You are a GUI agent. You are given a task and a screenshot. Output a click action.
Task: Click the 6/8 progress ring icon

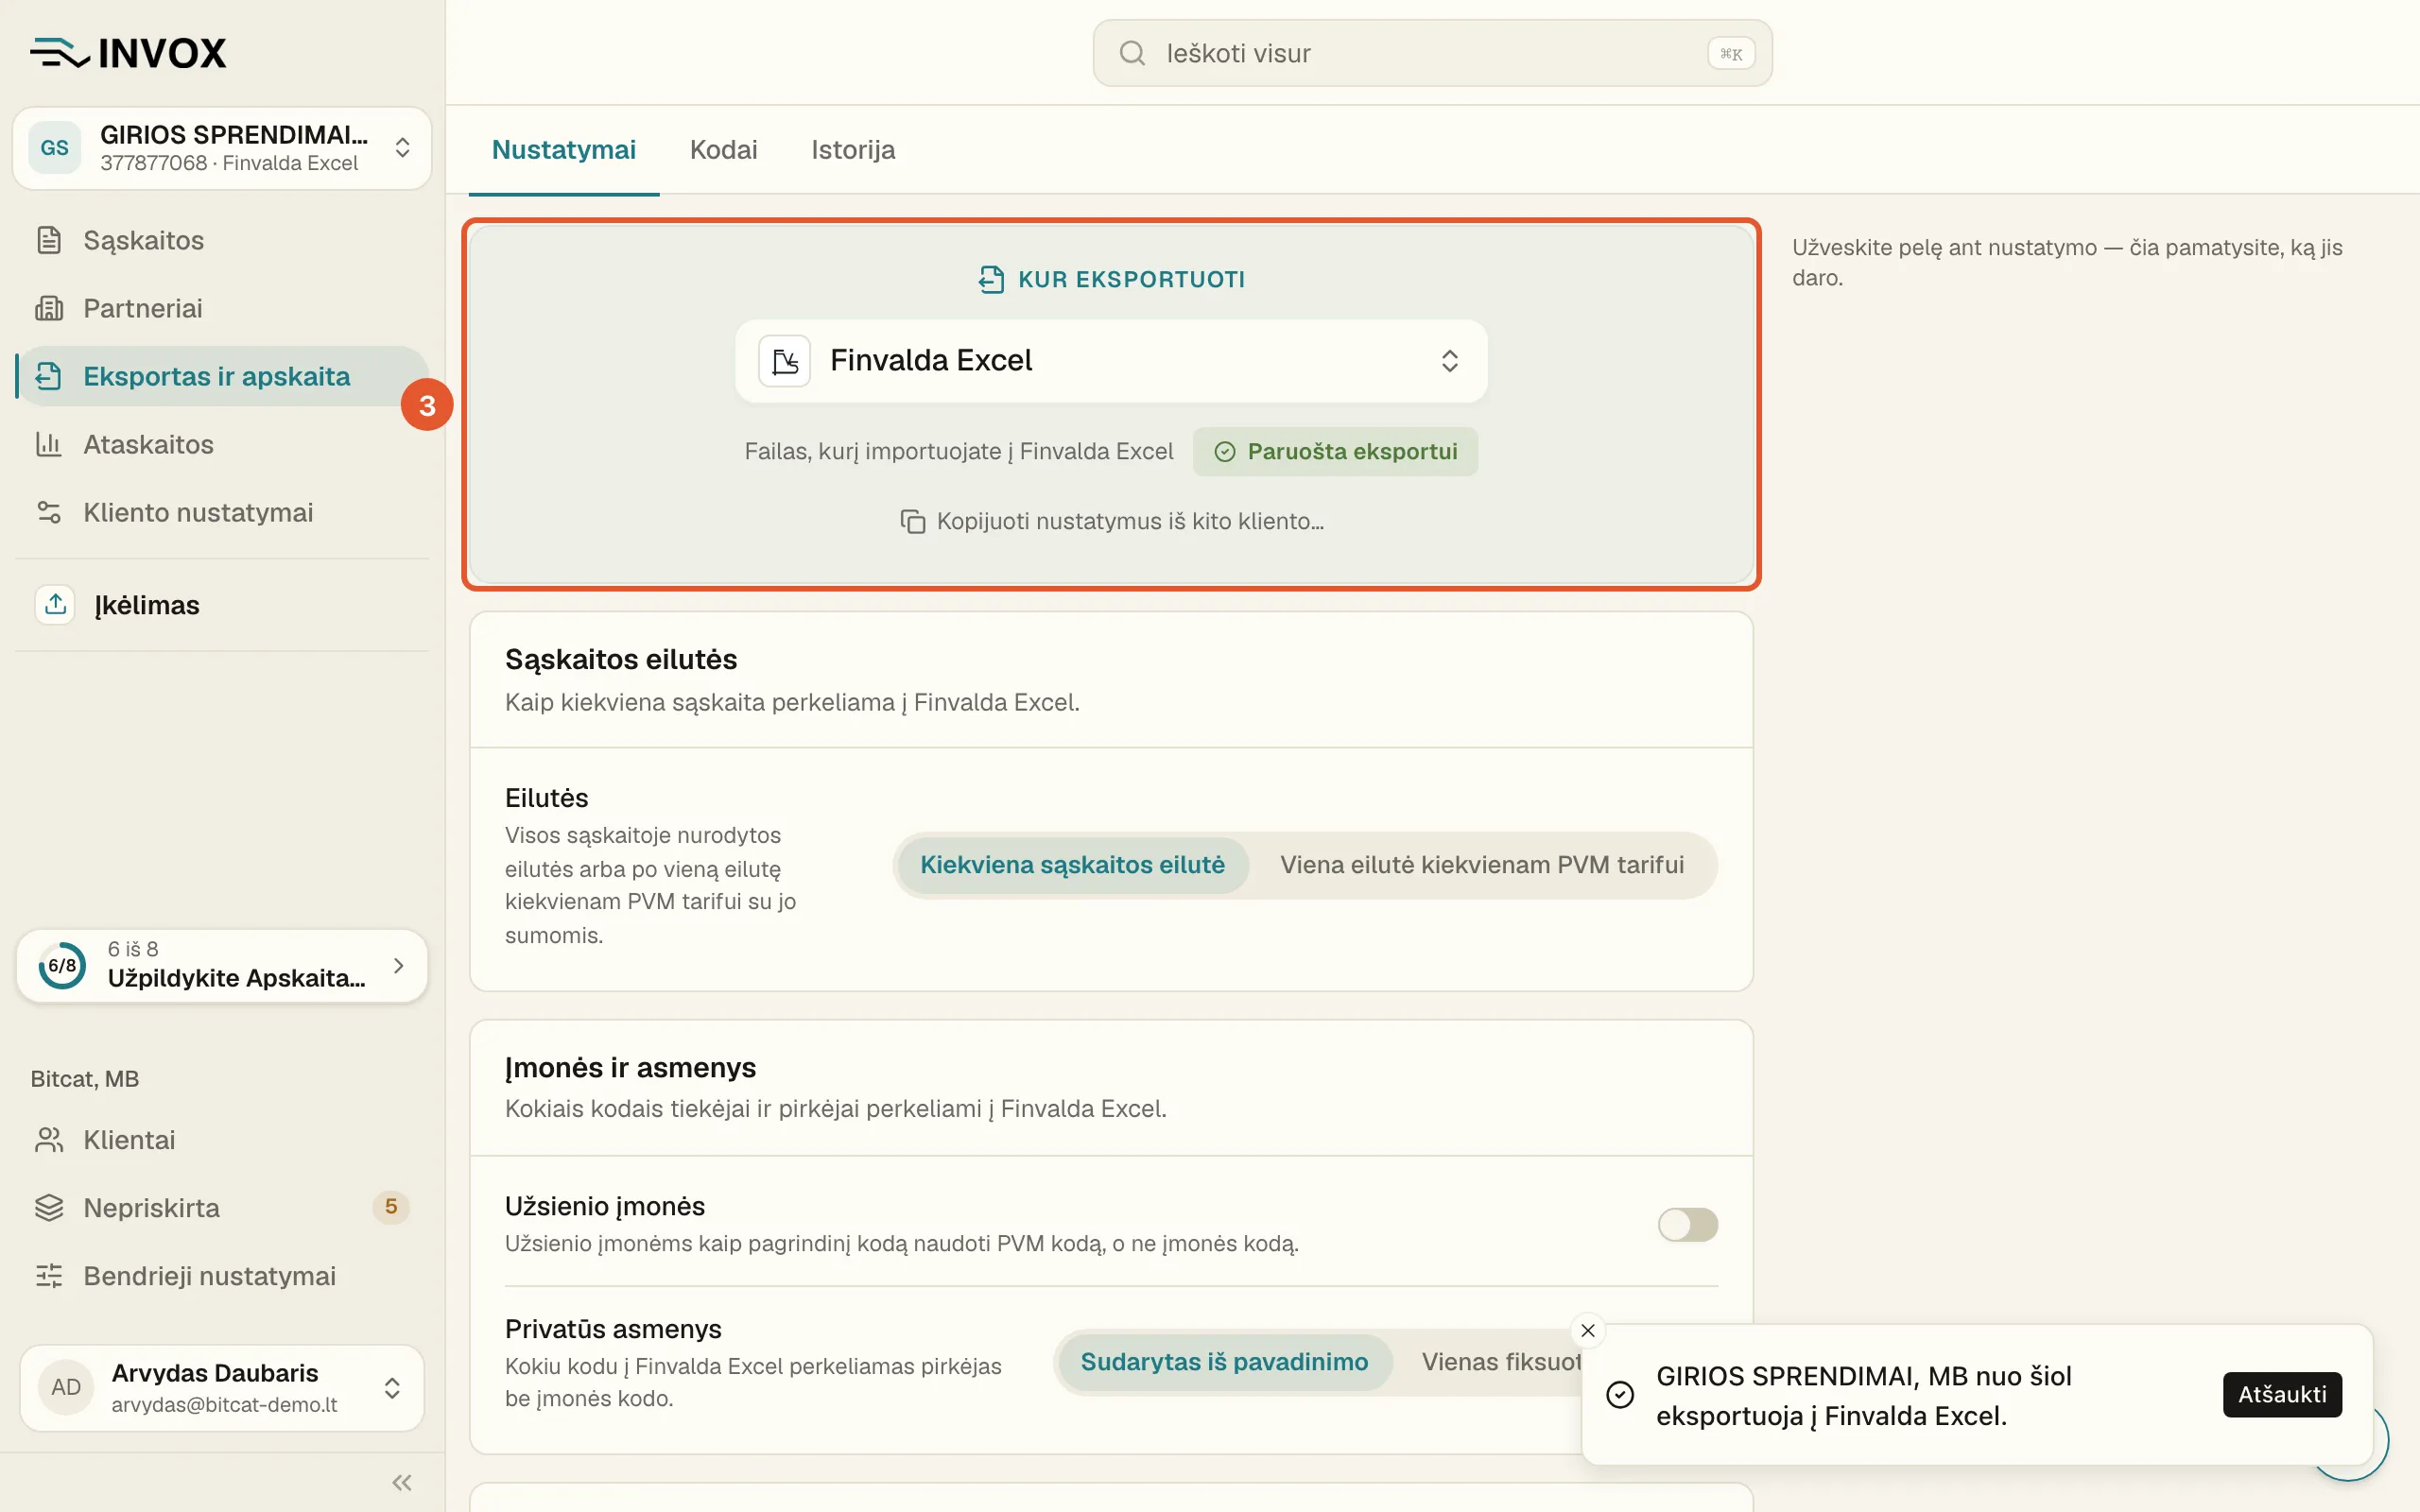coord(62,966)
